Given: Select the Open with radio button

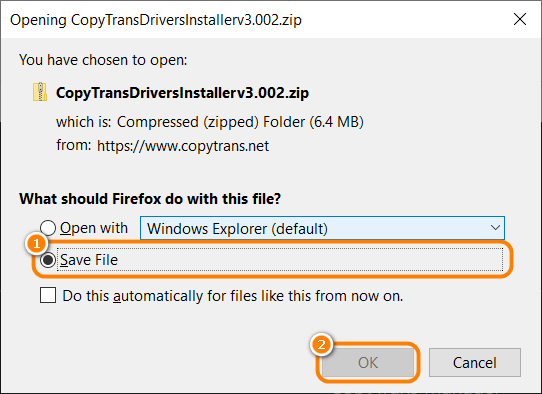Looking at the screenshot, I should click(x=48, y=228).
